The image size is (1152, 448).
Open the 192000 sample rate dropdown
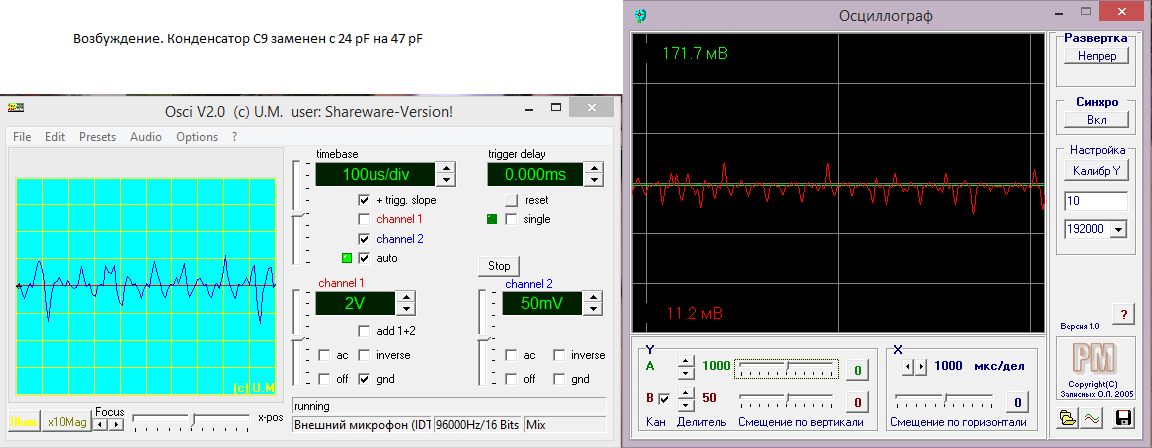(1118, 229)
